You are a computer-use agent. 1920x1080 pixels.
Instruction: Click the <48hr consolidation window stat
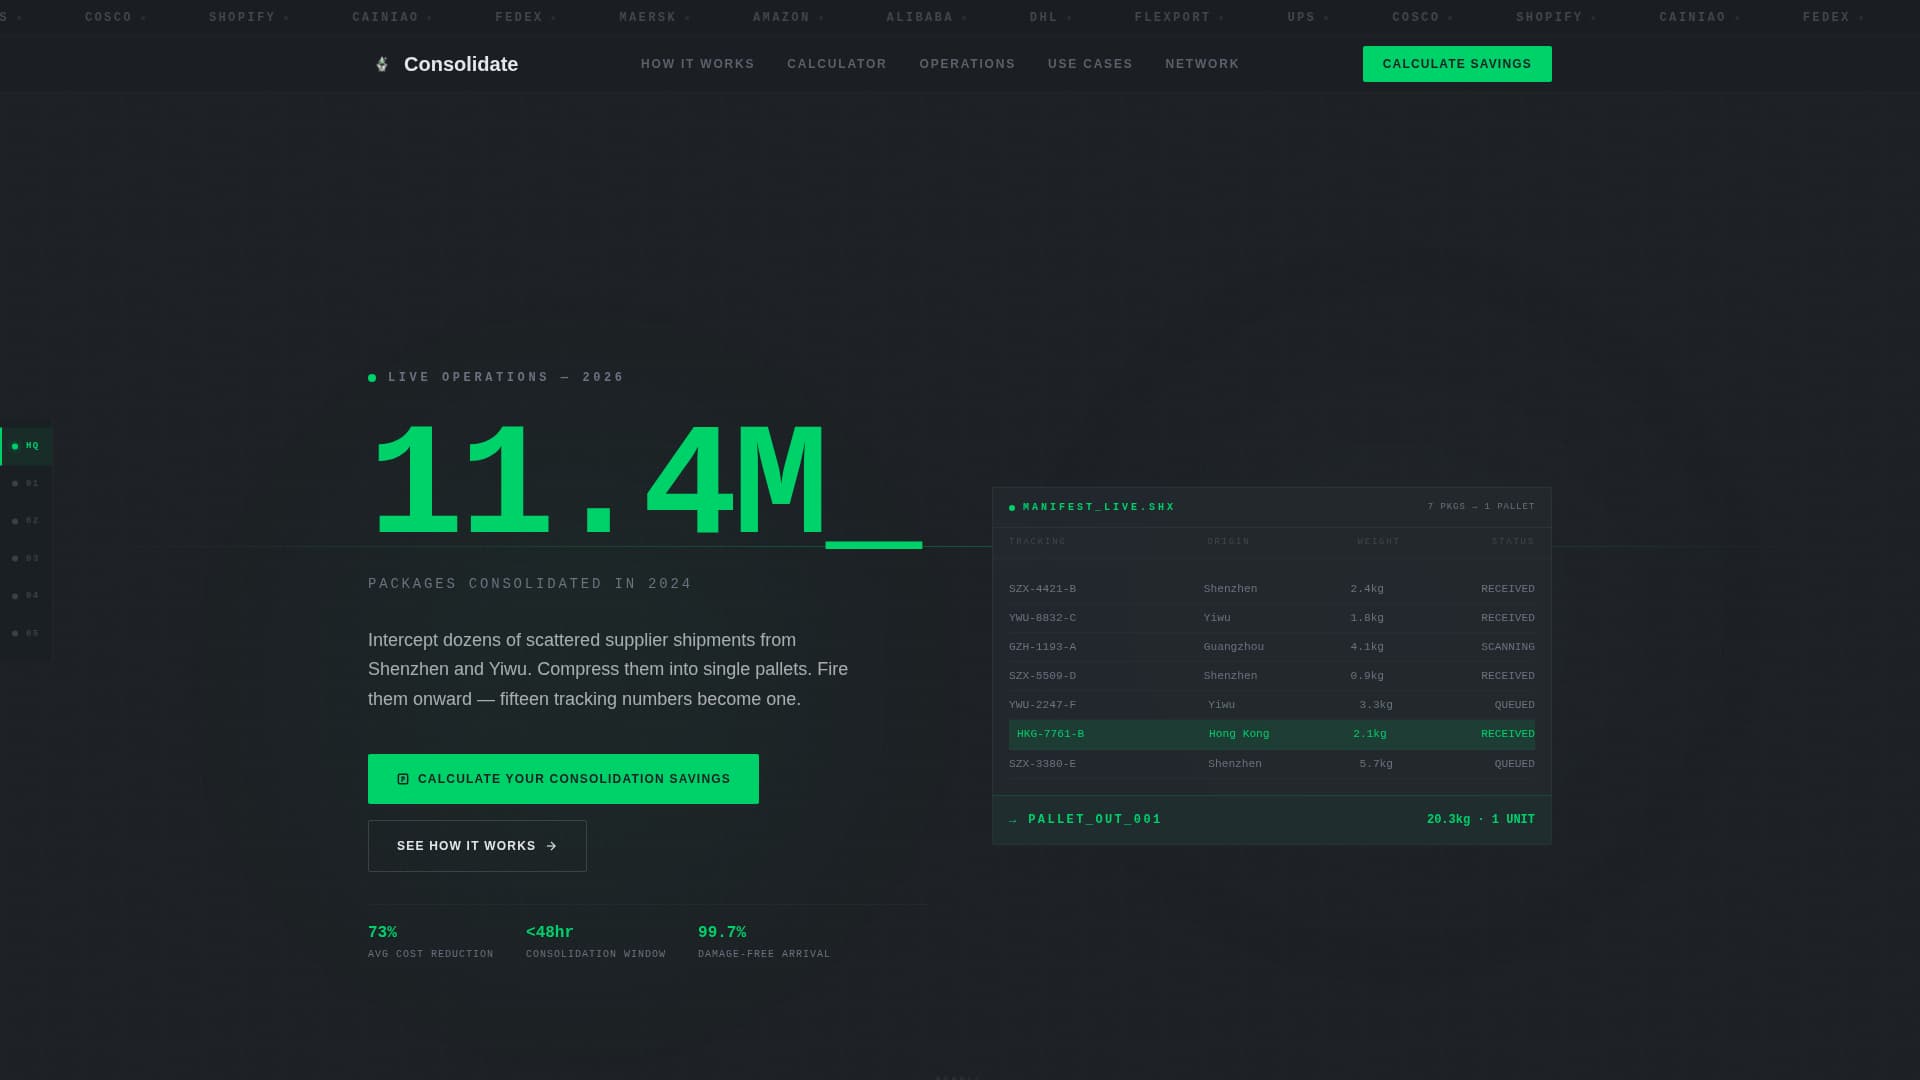pos(596,942)
